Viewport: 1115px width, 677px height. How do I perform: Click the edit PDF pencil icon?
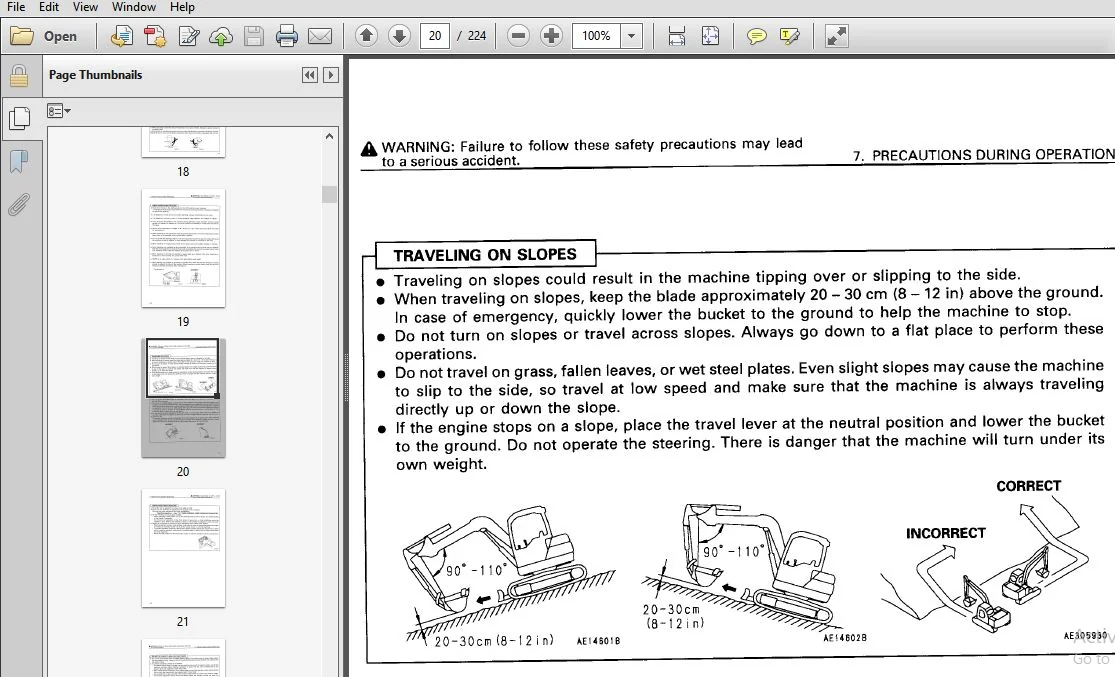(x=188, y=36)
